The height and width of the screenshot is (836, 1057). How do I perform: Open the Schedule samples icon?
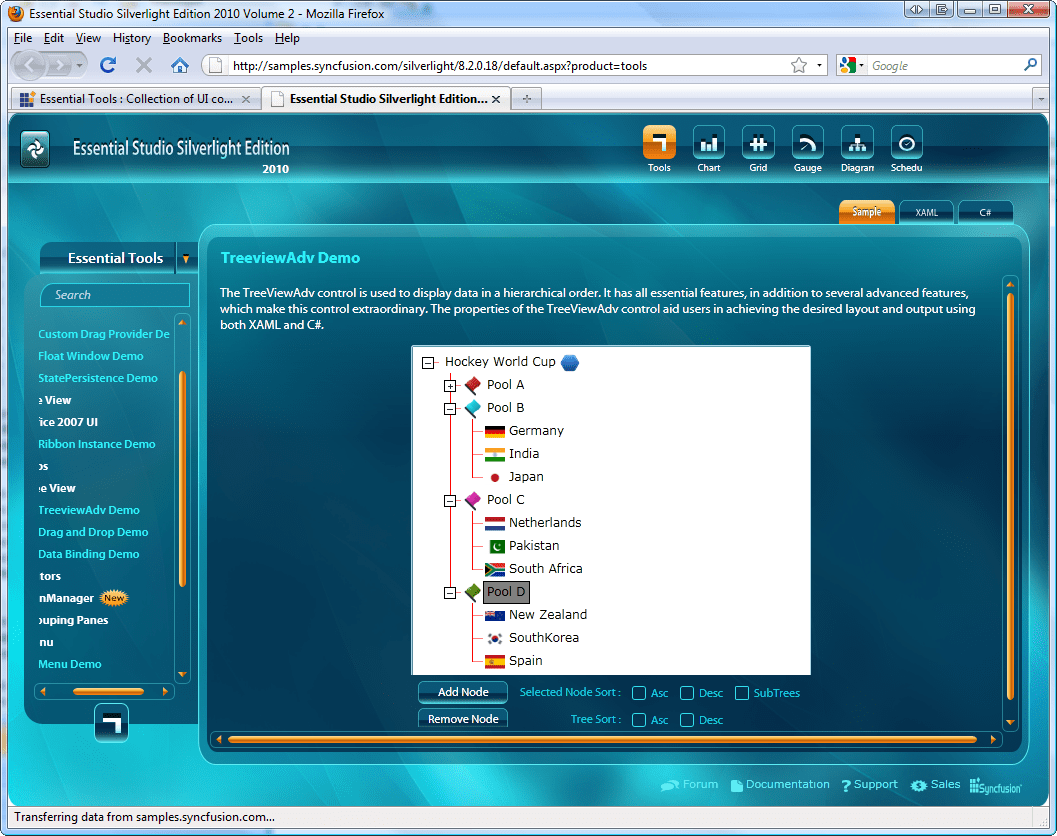coord(906,143)
